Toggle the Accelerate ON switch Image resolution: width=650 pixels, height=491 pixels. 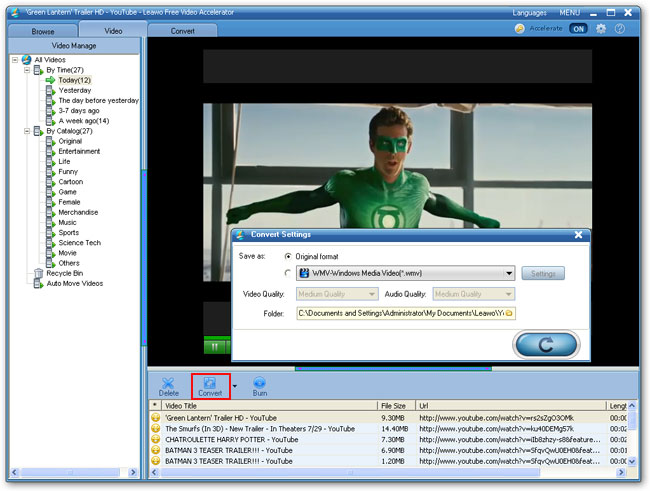coord(578,29)
